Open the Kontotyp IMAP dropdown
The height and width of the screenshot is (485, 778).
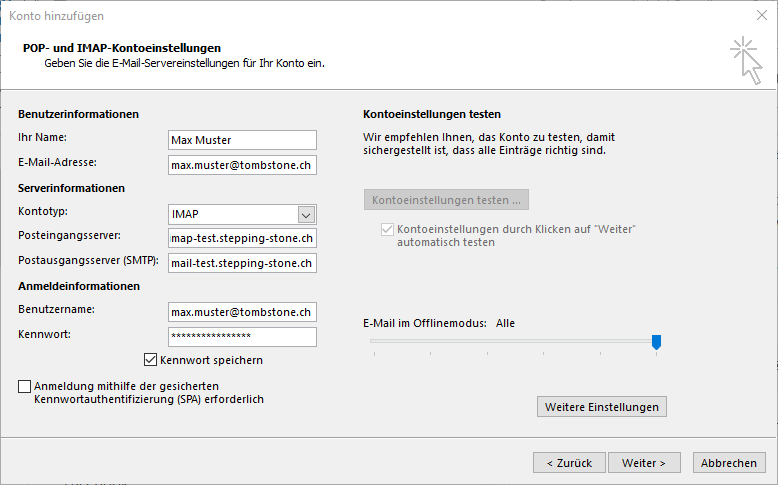pos(306,214)
